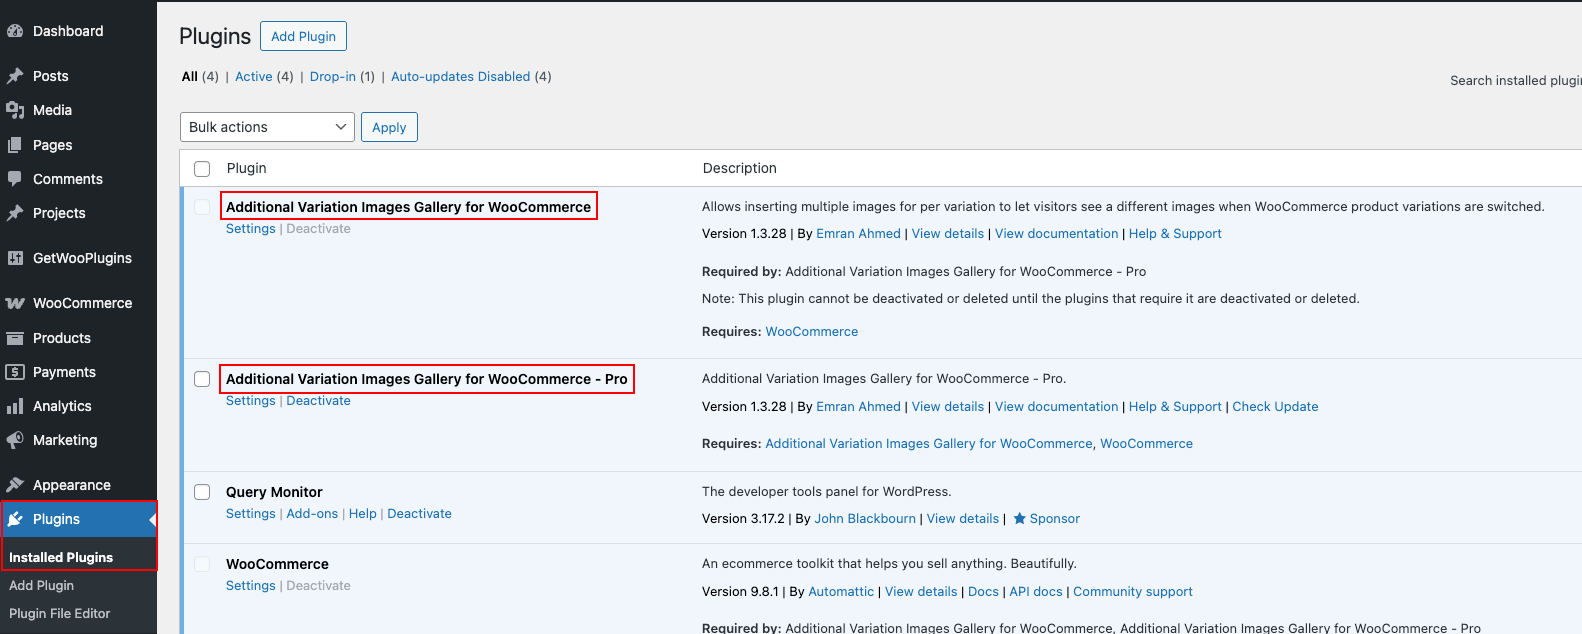Click the Analytics bar chart icon
This screenshot has width=1582, height=634.
click(x=15, y=406)
